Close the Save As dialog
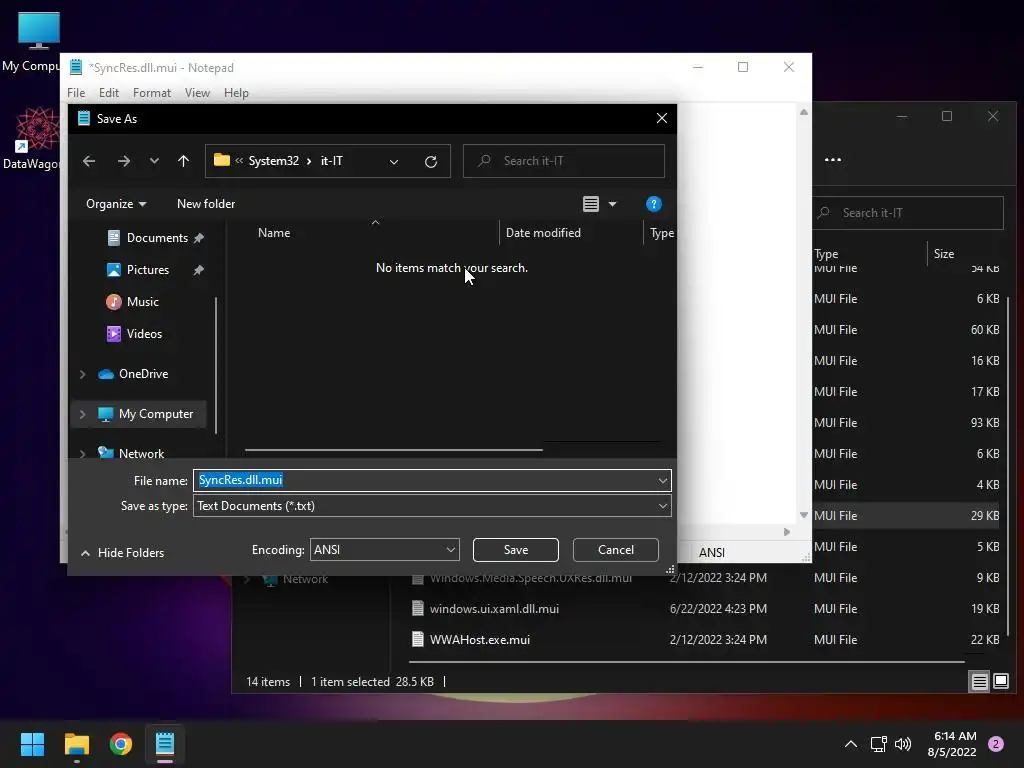 pyautogui.click(x=662, y=118)
